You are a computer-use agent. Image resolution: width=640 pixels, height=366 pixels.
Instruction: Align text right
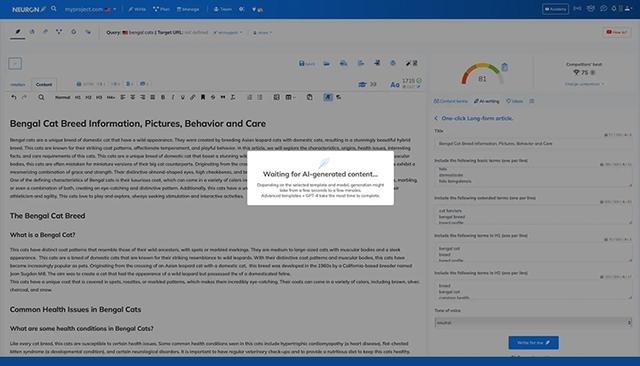[x=142, y=97]
